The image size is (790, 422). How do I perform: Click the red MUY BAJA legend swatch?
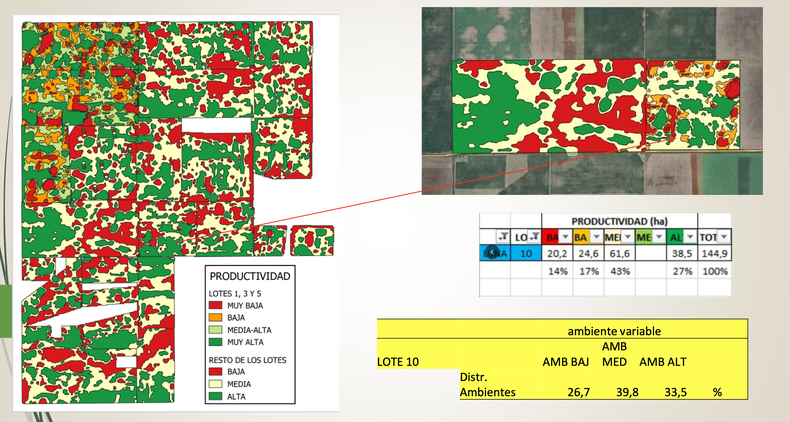[215, 306]
